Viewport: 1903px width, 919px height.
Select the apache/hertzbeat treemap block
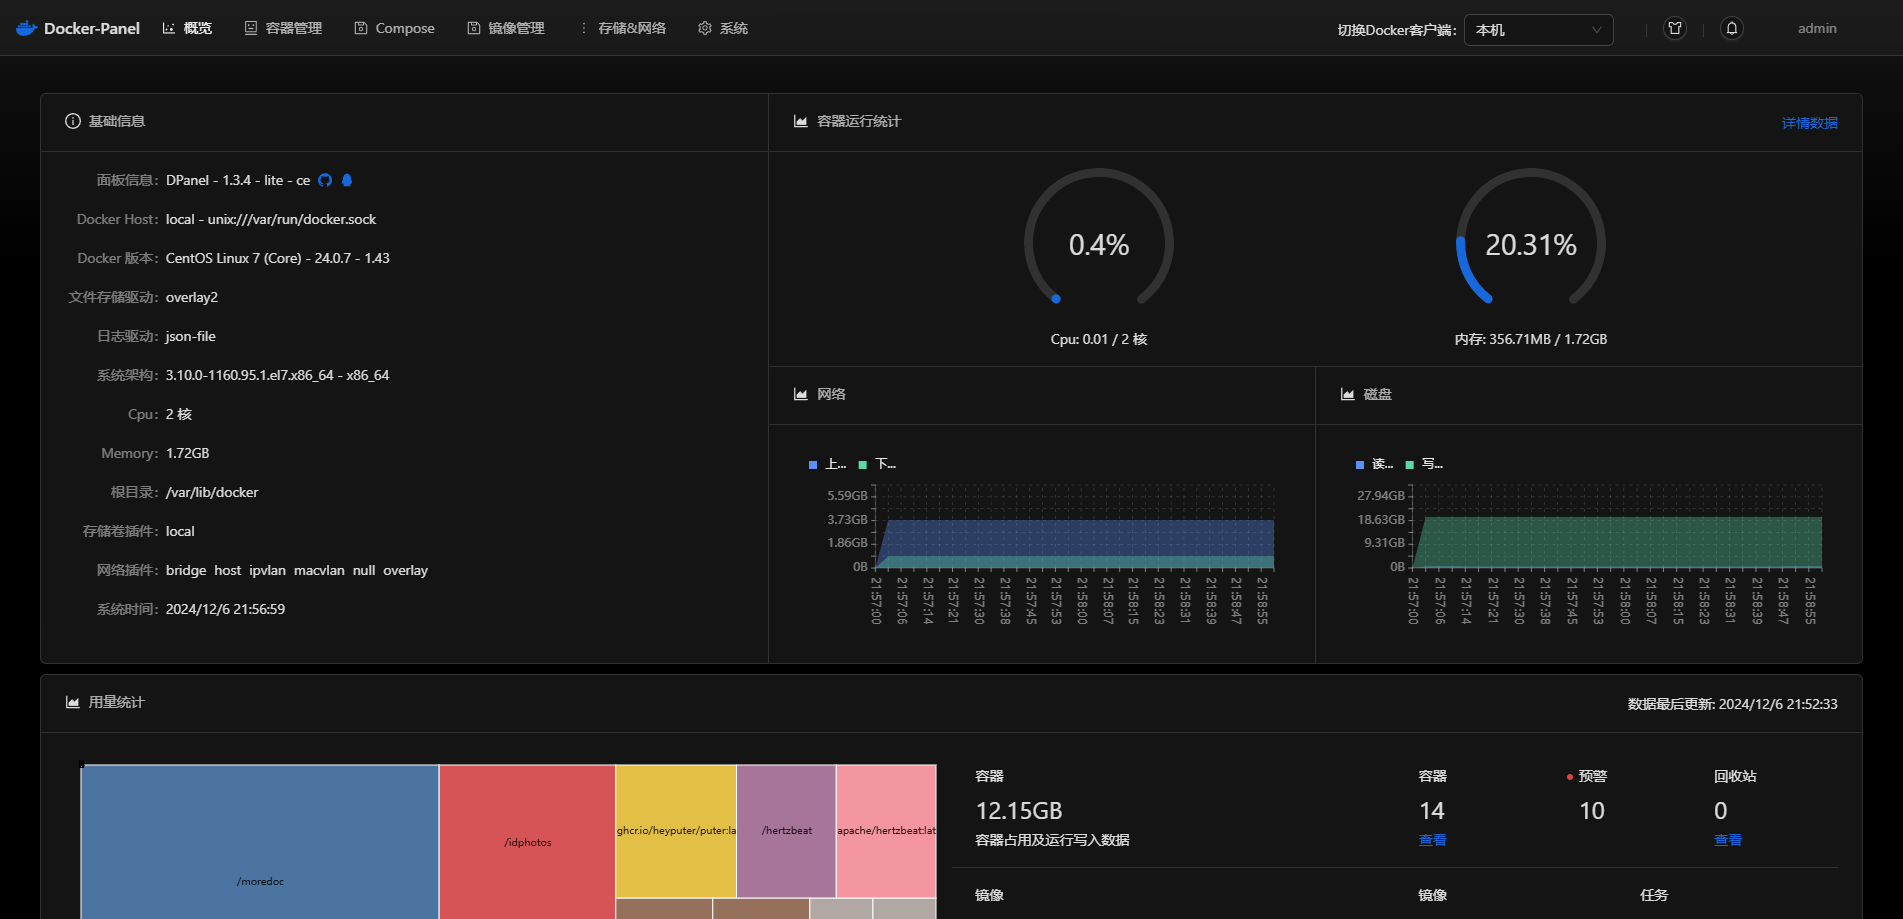(x=886, y=831)
